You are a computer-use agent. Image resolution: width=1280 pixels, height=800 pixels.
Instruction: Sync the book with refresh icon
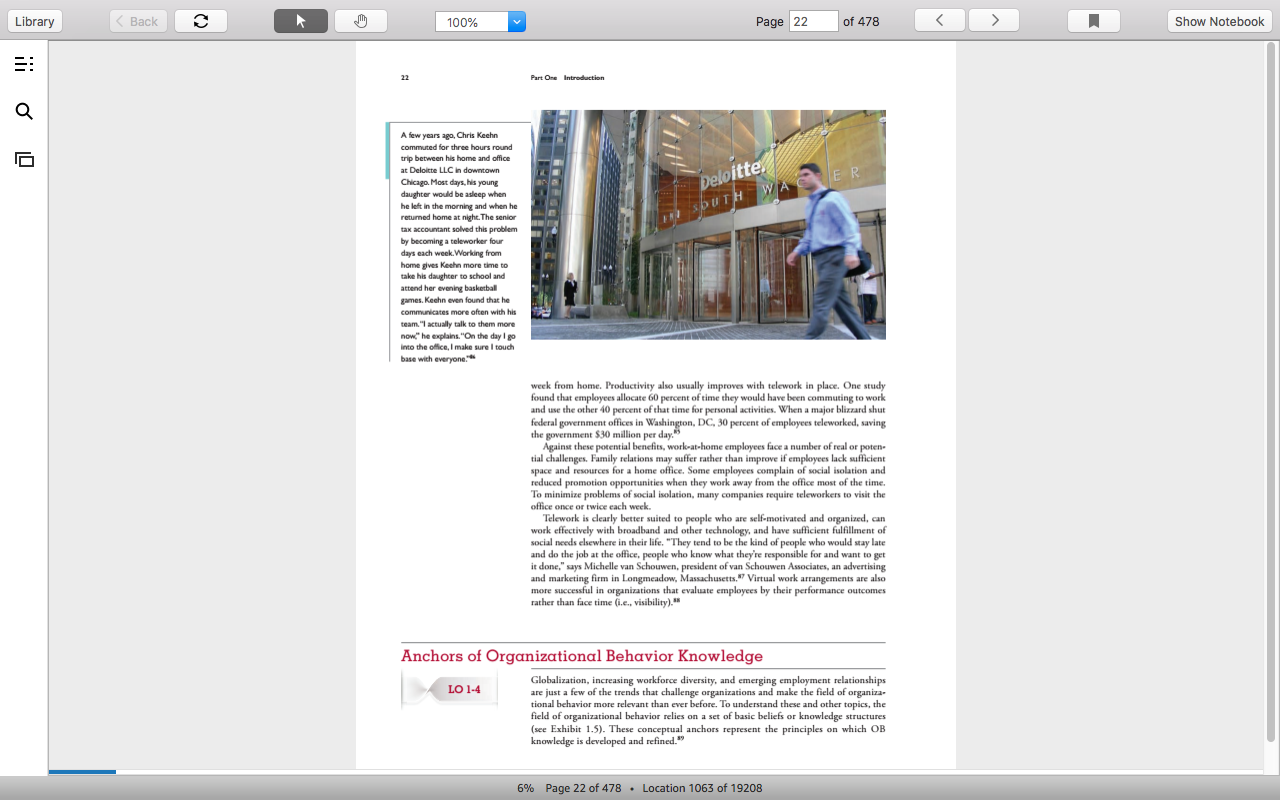click(201, 21)
